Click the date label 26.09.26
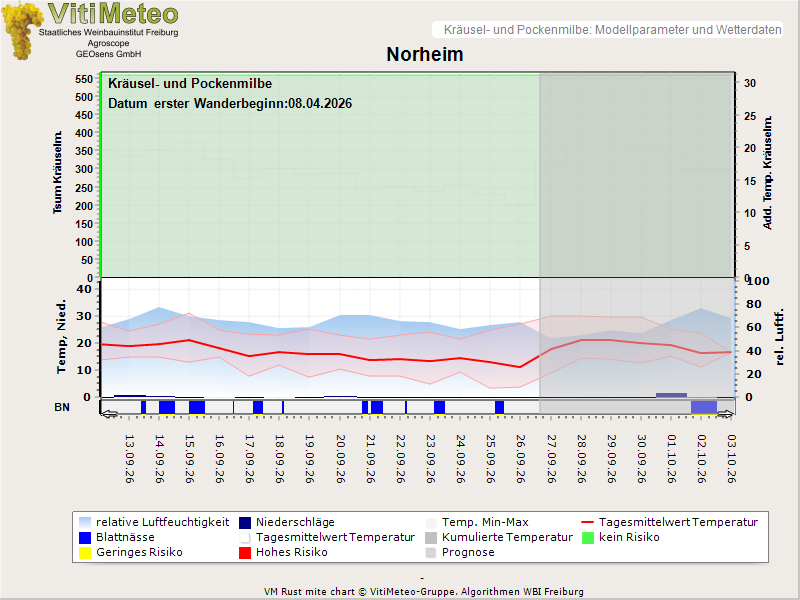 coord(521,459)
